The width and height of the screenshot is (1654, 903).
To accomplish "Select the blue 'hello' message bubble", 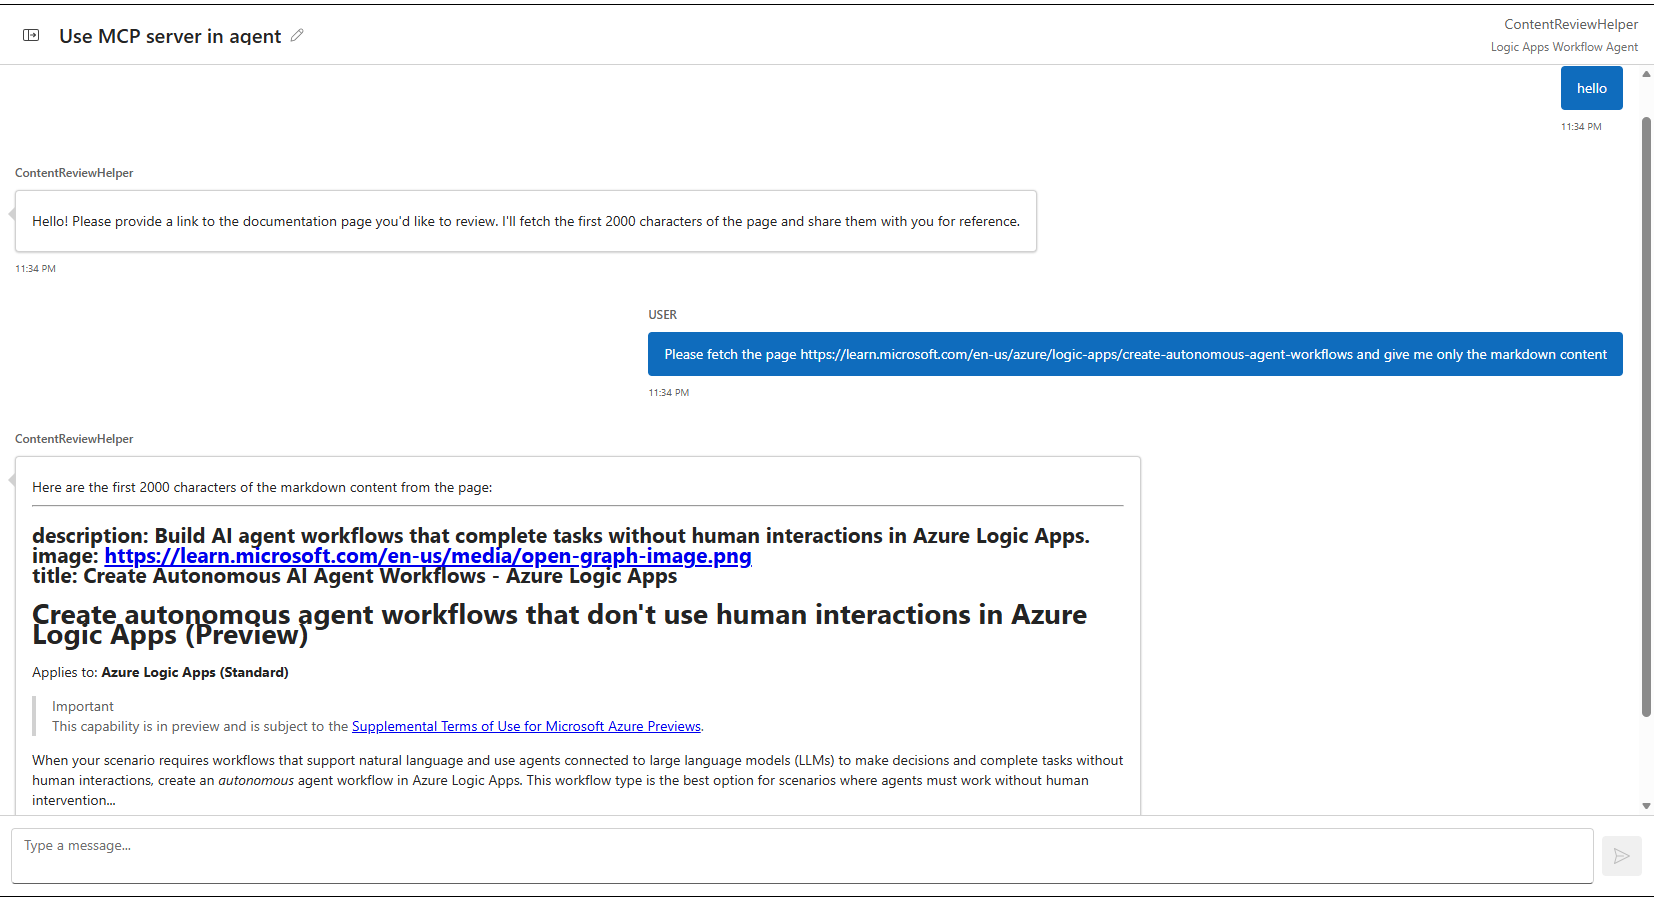I will tap(1591, 87).
